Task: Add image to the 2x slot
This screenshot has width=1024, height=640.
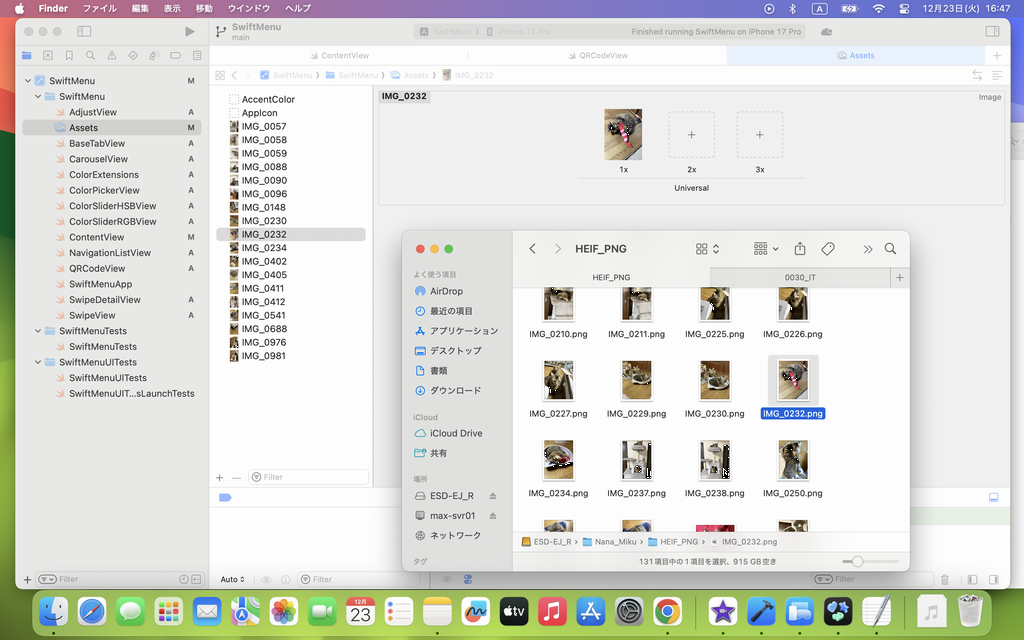Action: point(691,135)
